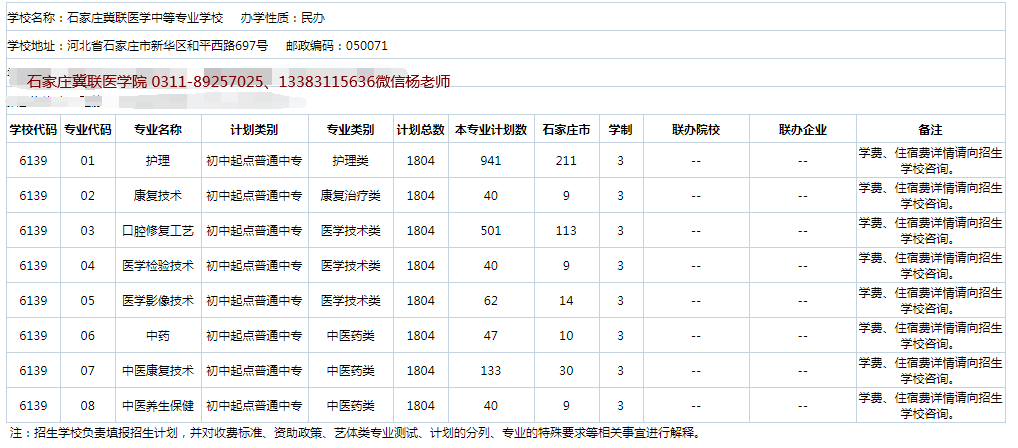Click the school name line at top
The width and height of the screenshot is (1018, 448).
165,18
